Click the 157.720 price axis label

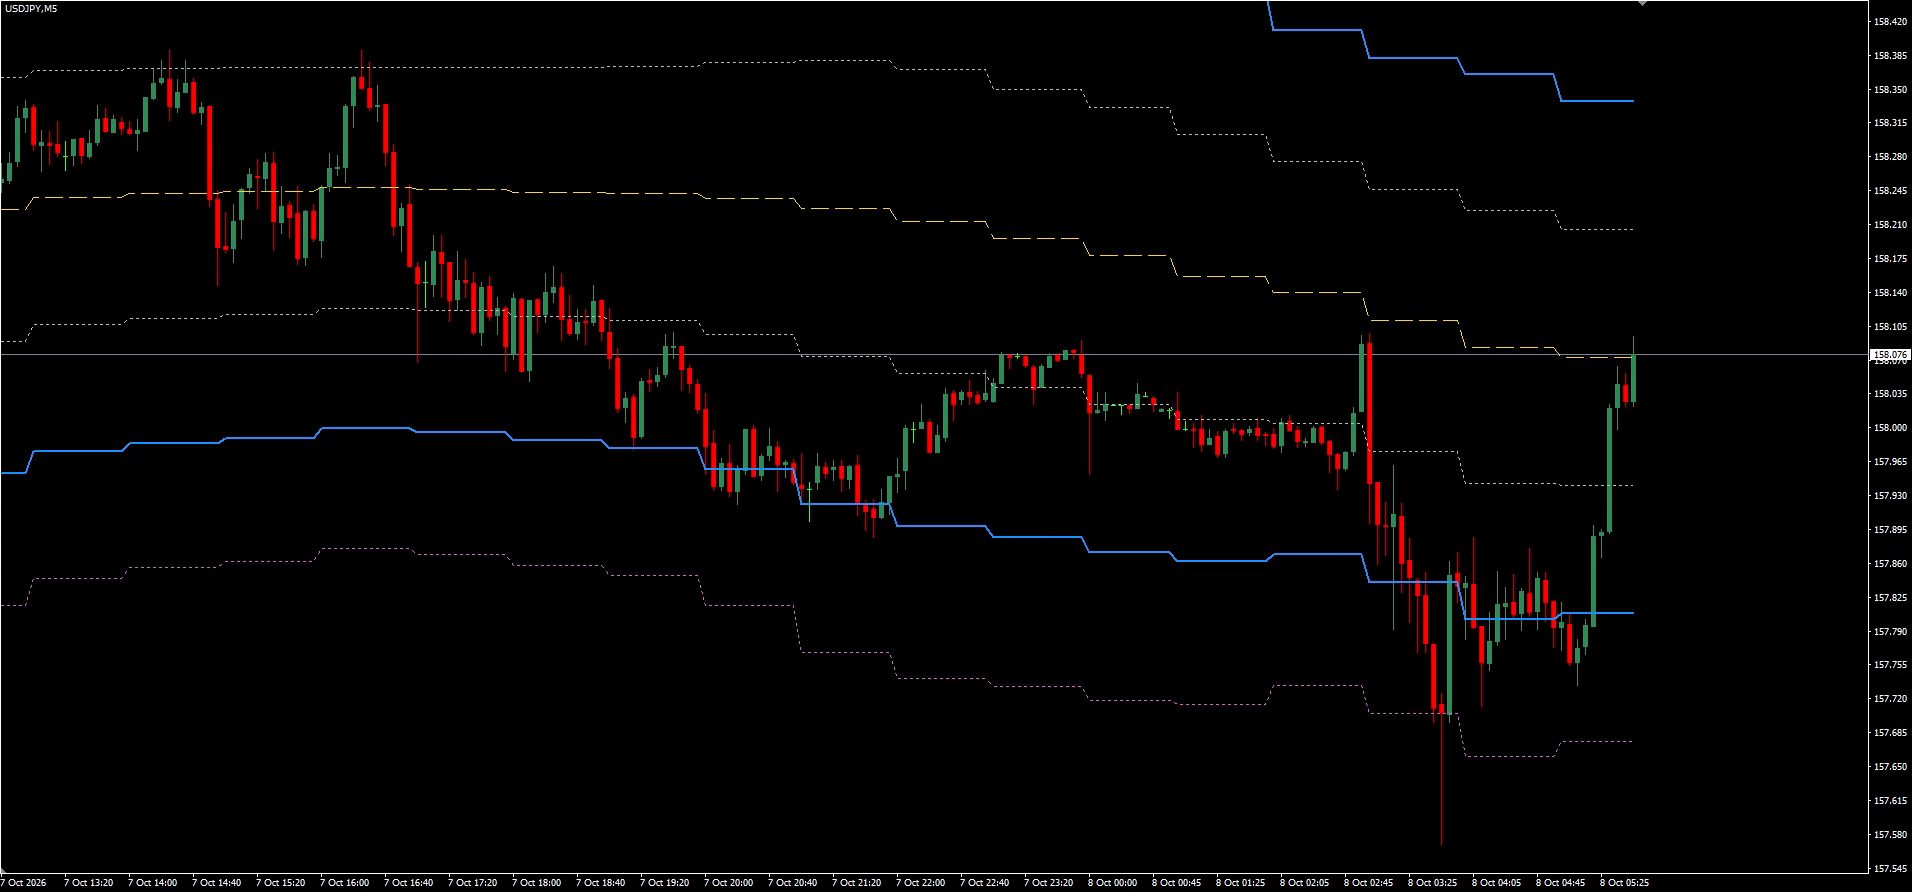(1891, 699)
